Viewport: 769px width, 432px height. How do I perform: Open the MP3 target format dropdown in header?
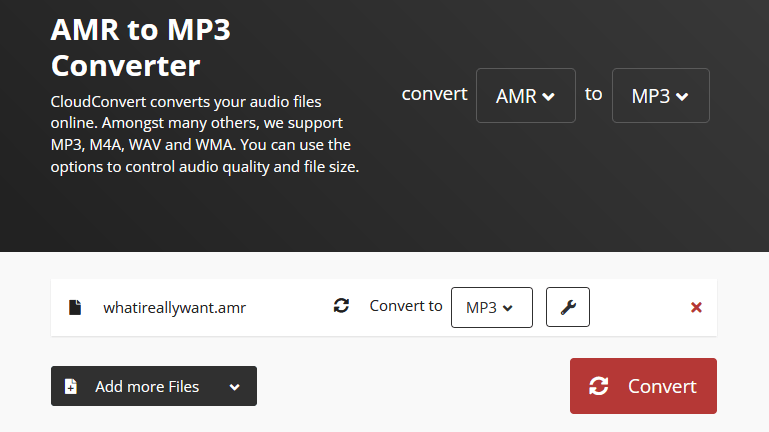660,96
